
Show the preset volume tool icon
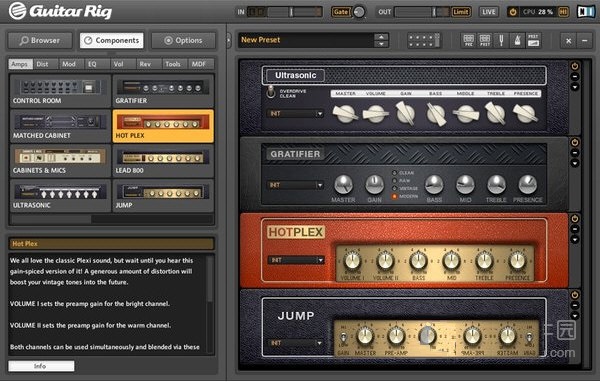(533, 40)
